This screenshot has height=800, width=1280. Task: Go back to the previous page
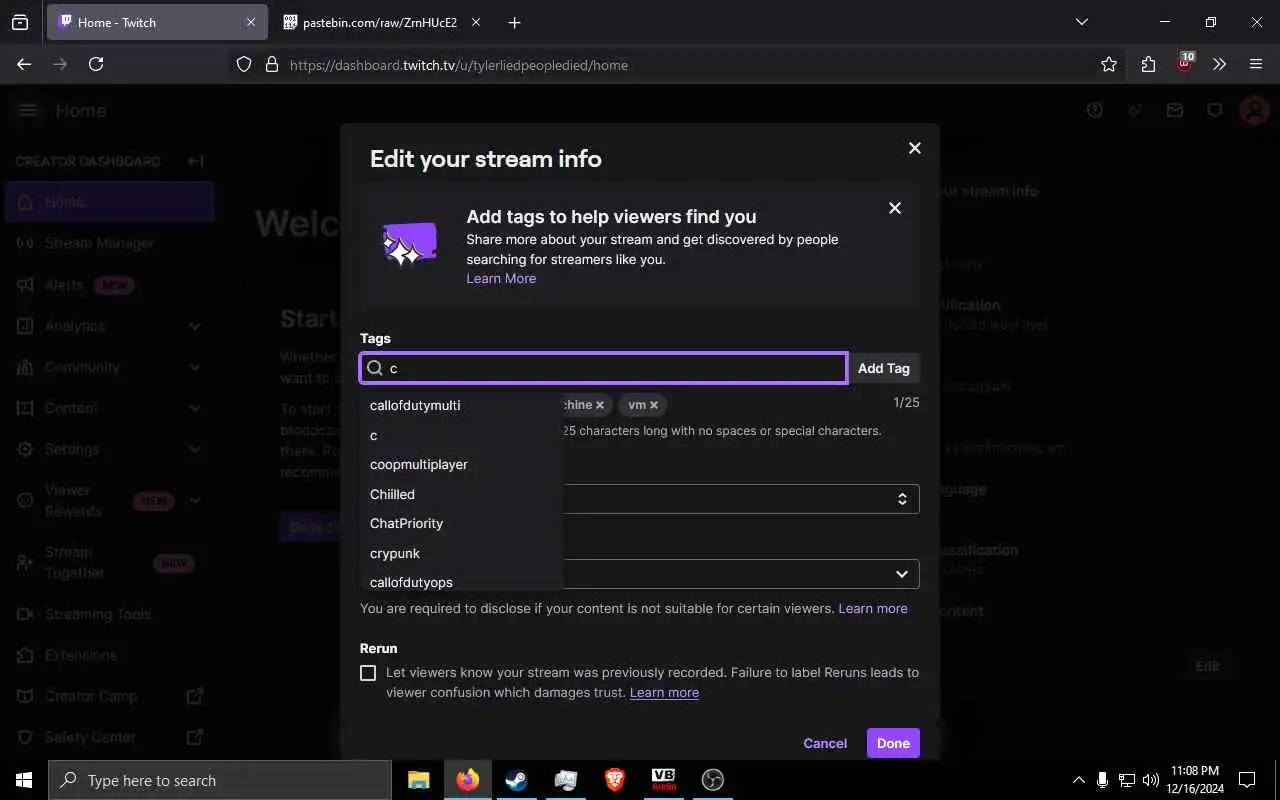[24, 64]
